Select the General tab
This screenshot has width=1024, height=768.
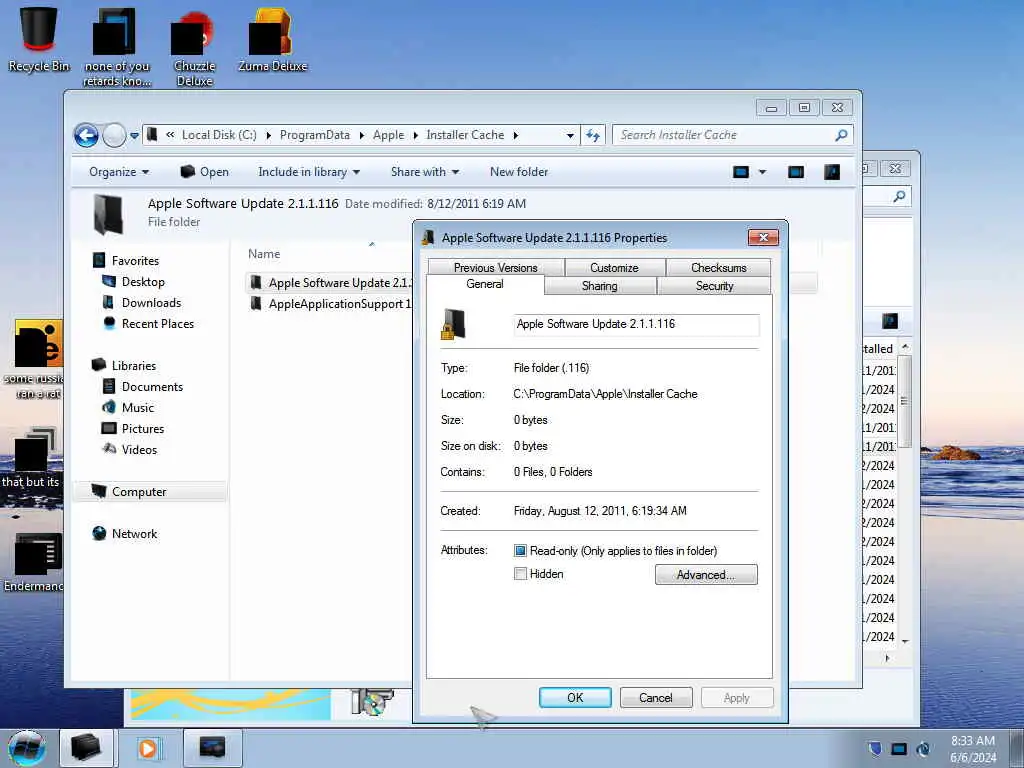pyautogui.click(x=485, y=284)
